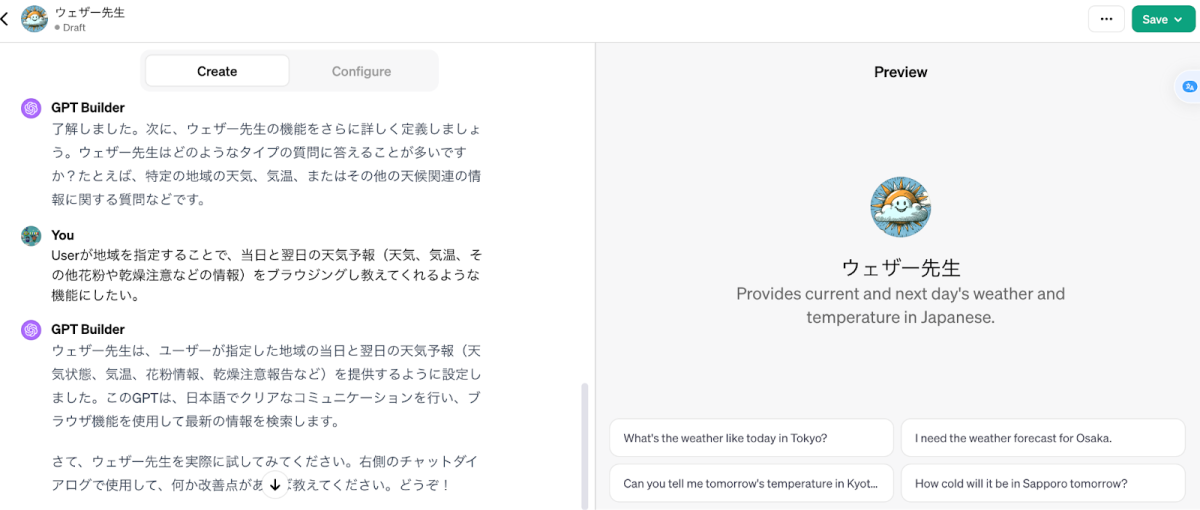Click the large sun-cloud preview image
The width and height of the screenshot is (1200, 510).
tap(900, 207)
